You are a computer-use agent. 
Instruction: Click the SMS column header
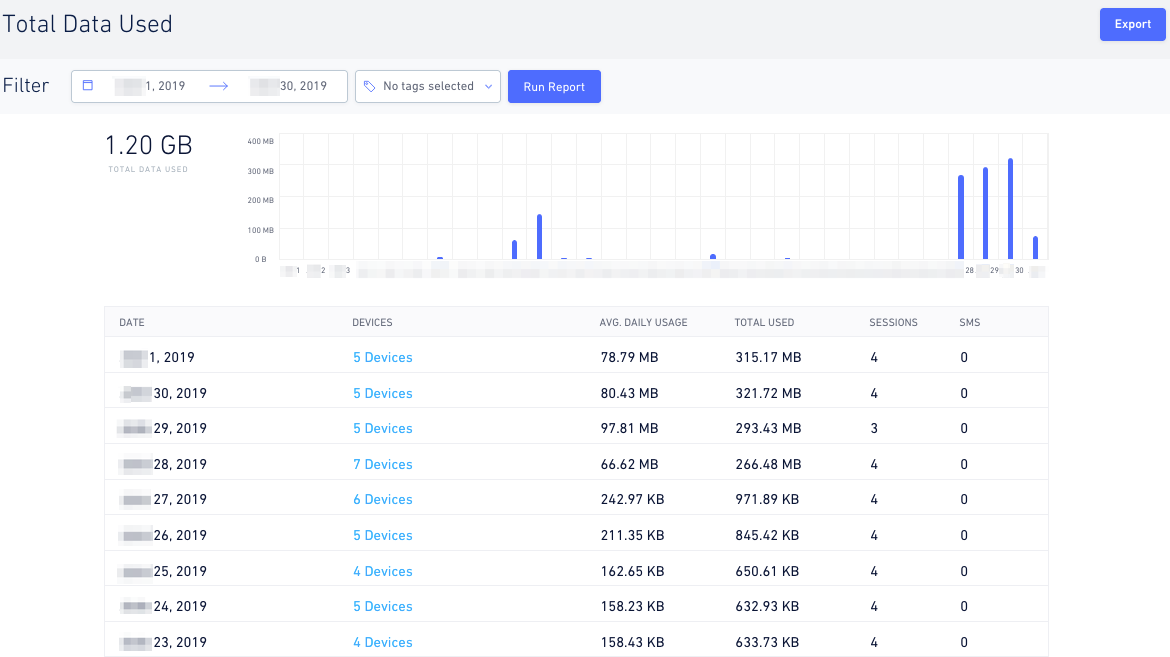click(970, 323)
